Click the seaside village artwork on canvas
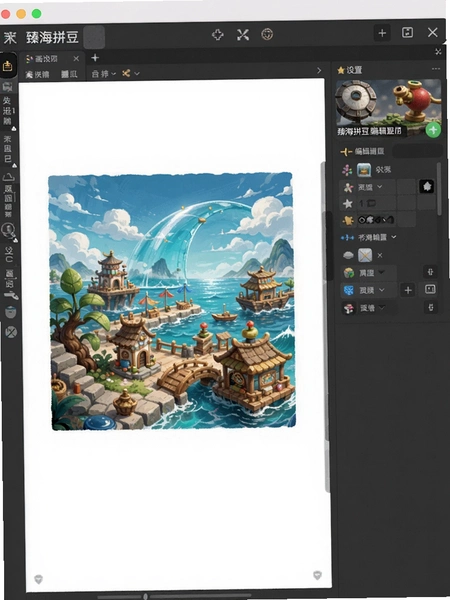This screenshot has height=600, width=450. [x=172, y=302]
